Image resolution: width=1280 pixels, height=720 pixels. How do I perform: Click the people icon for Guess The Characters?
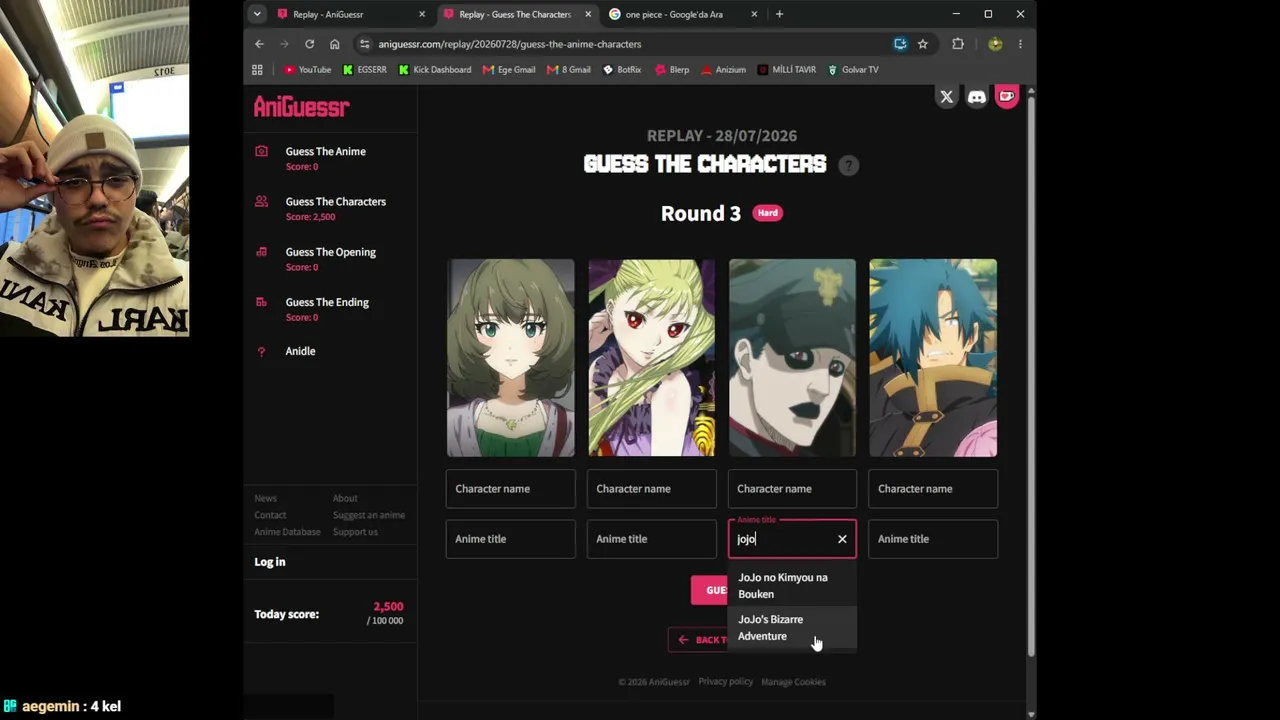[x=261, y=201]
